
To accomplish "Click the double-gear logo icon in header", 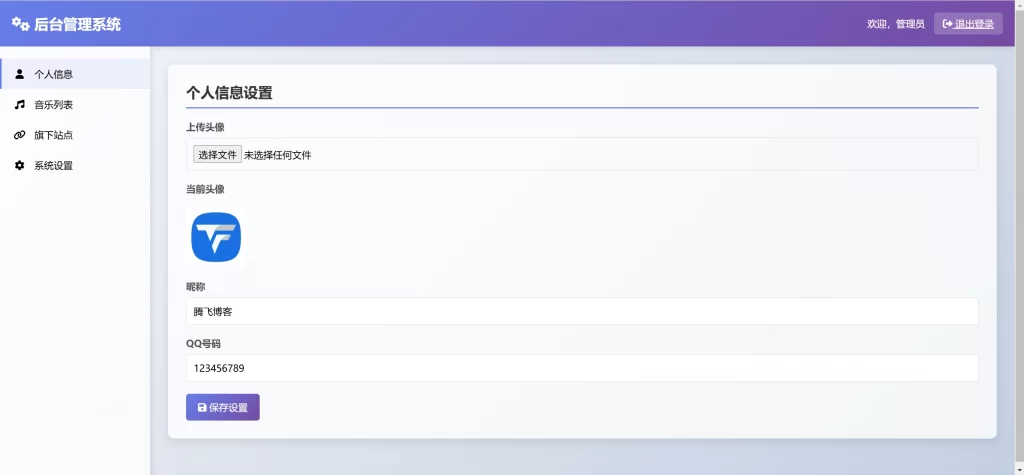I will pyautogui.click(x=21, y=24).
